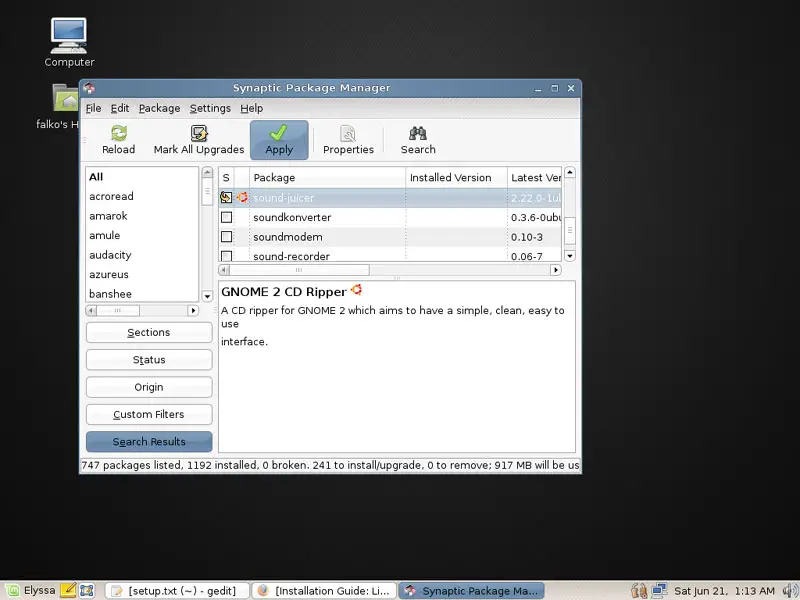The width and height of the screenshot is (800, 600).
Task: Sort by the Latest Version column header
Action: click(534, 178)
